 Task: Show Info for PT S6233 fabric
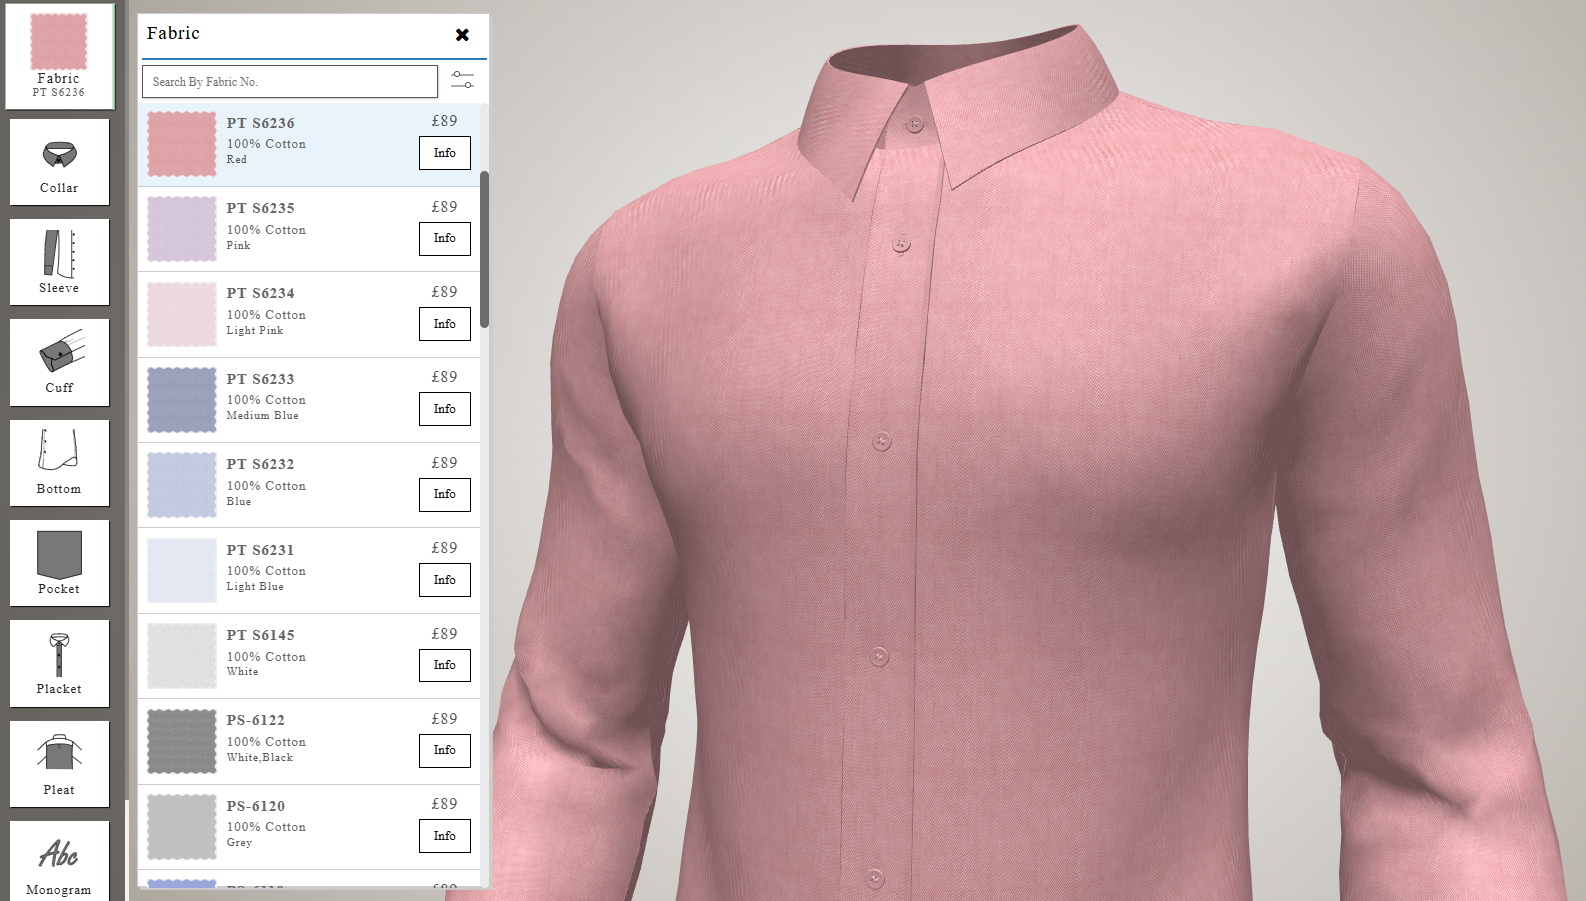pyautogui.click(x=445, y=409)
